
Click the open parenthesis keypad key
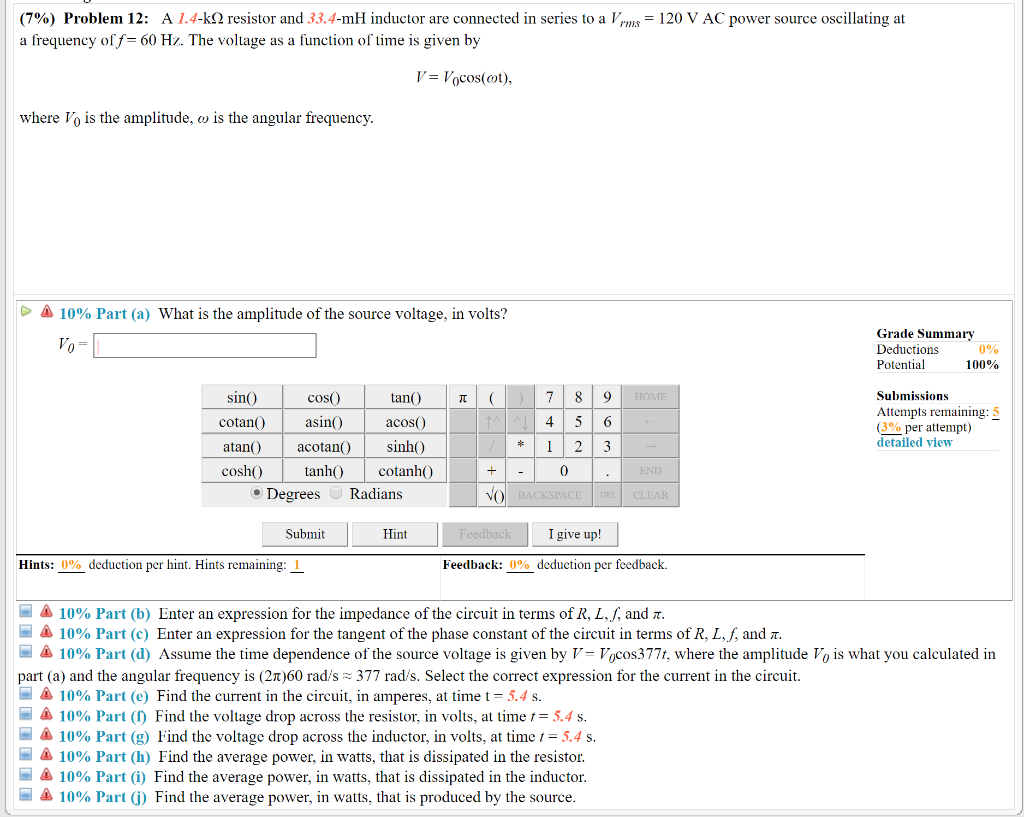coord(492,397)
